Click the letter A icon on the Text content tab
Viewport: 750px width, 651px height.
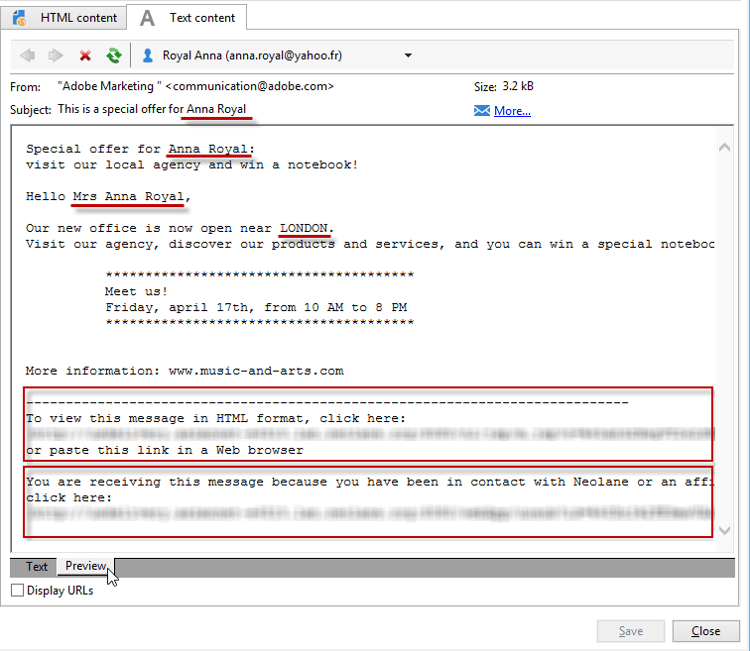(147, 18)
